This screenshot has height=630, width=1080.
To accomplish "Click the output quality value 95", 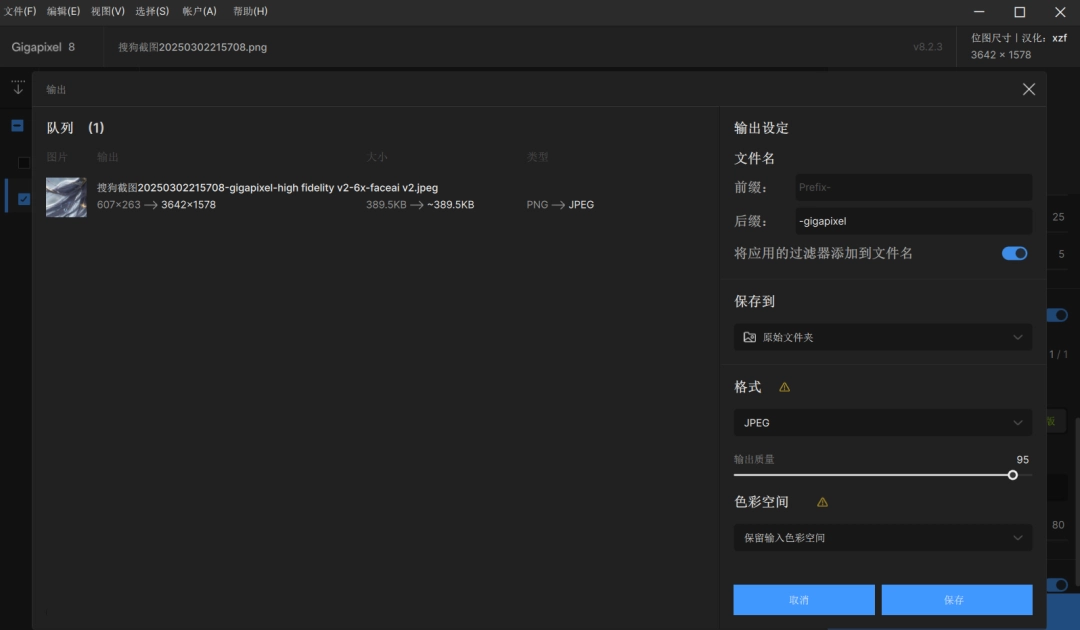I will 1022,459.
